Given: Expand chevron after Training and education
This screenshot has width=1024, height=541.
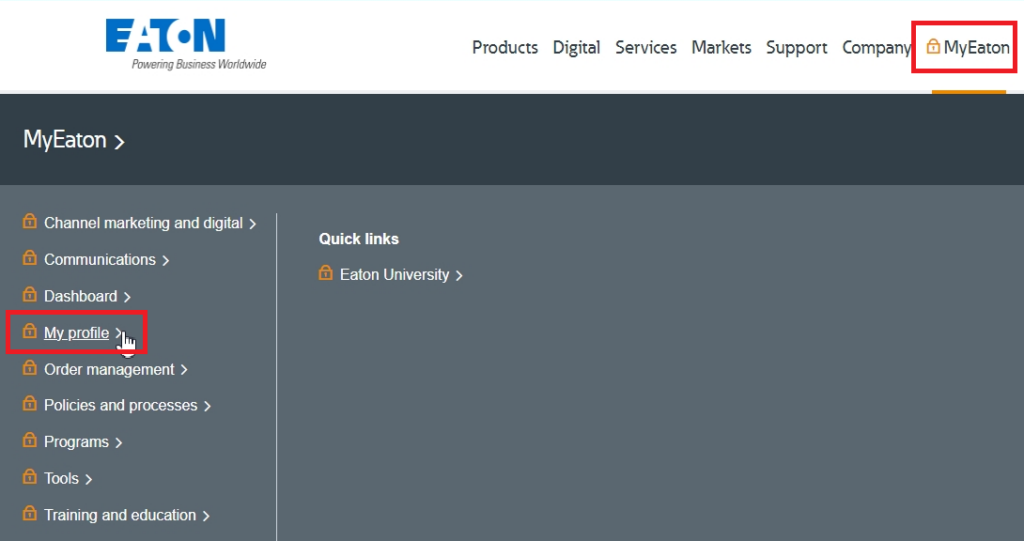Looking at the screenshot, I should tap(206, 516).
